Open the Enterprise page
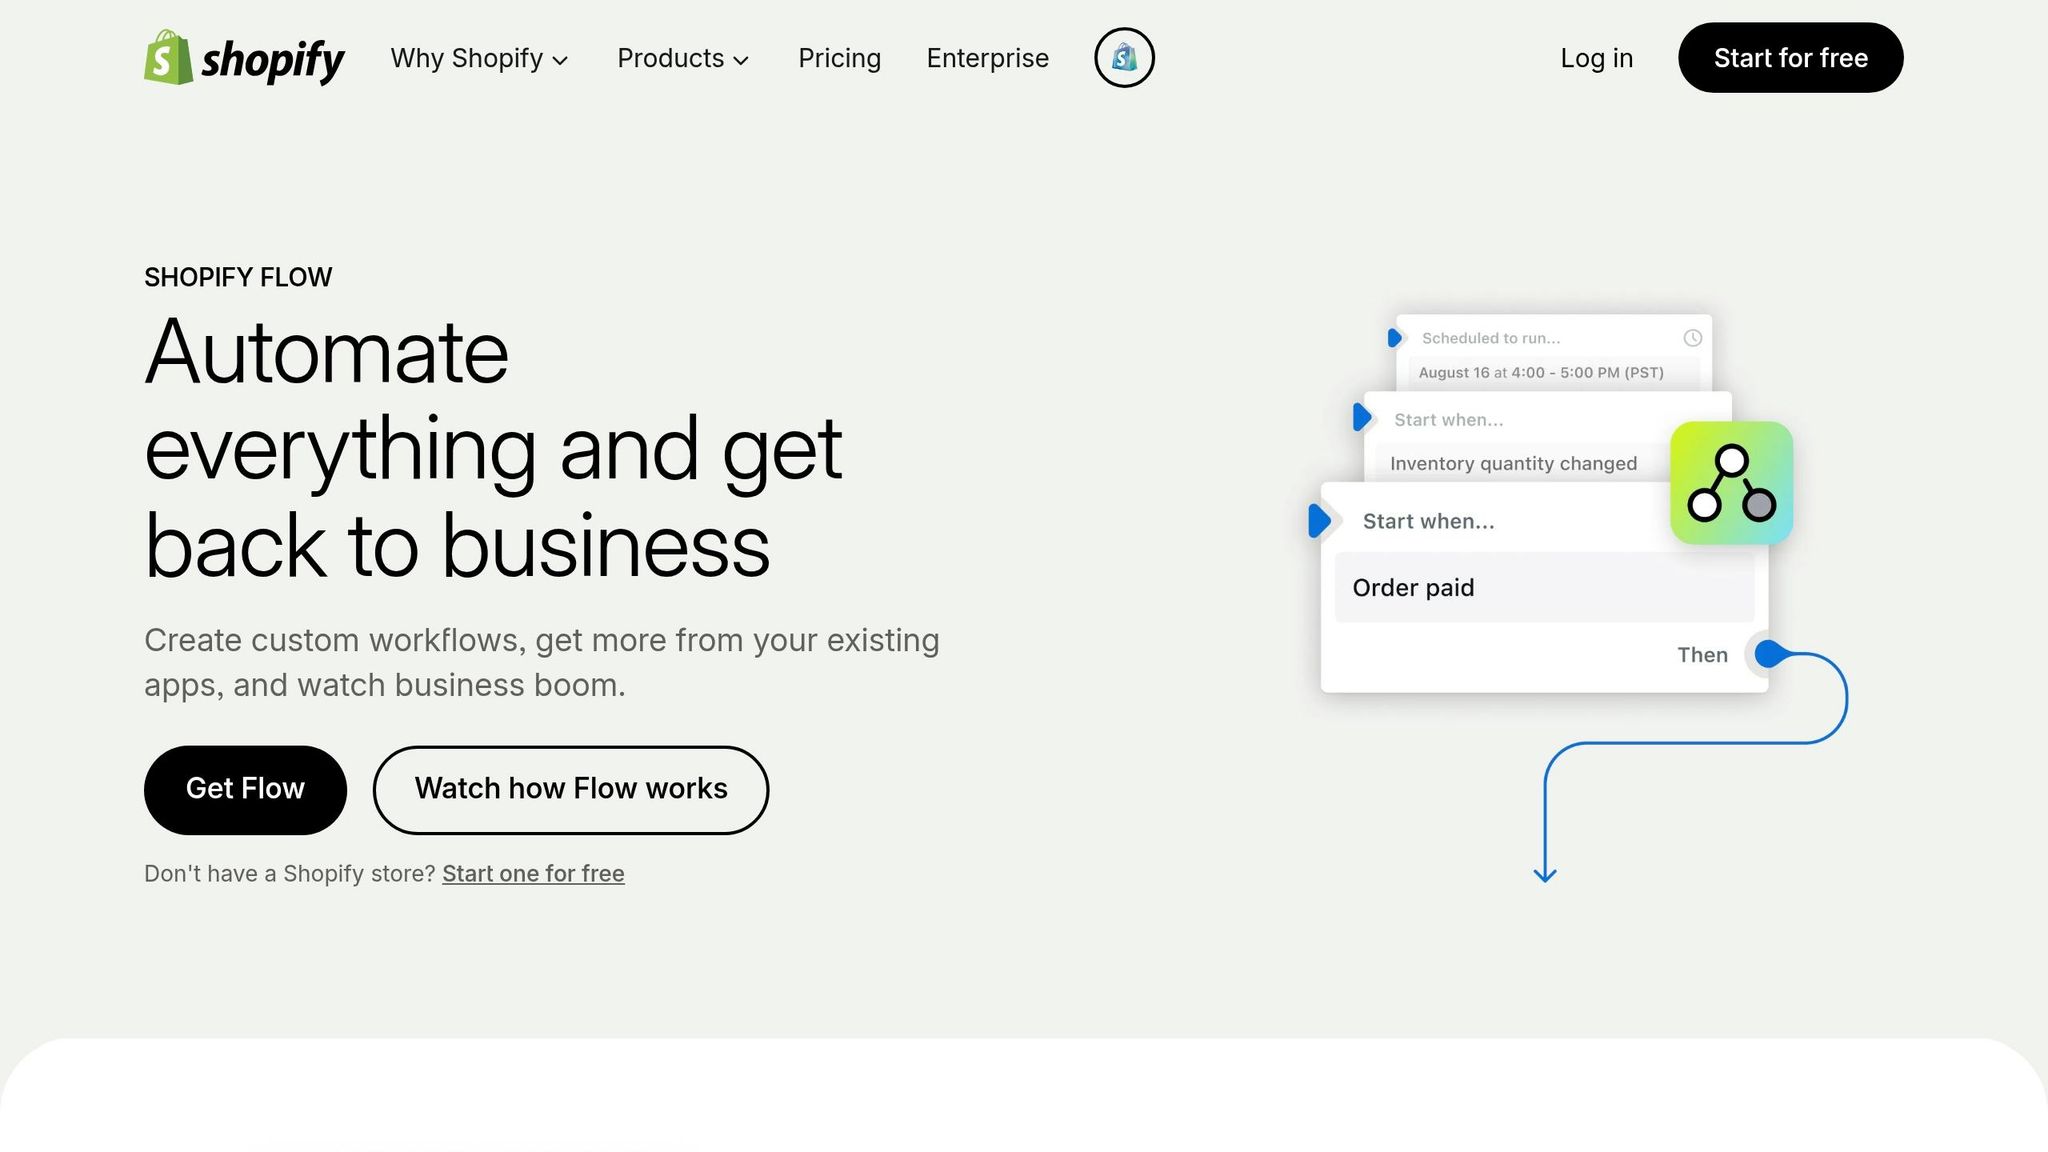 point(987,58)
